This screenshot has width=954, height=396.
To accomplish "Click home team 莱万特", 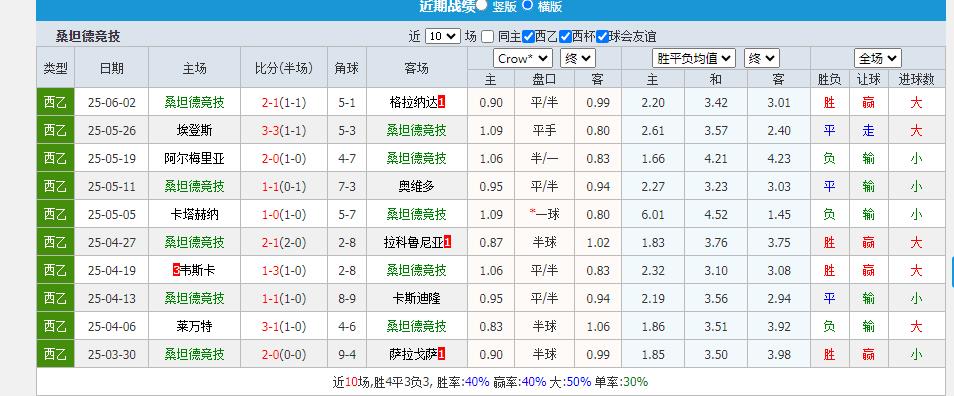I will click(x=195, y=326).
